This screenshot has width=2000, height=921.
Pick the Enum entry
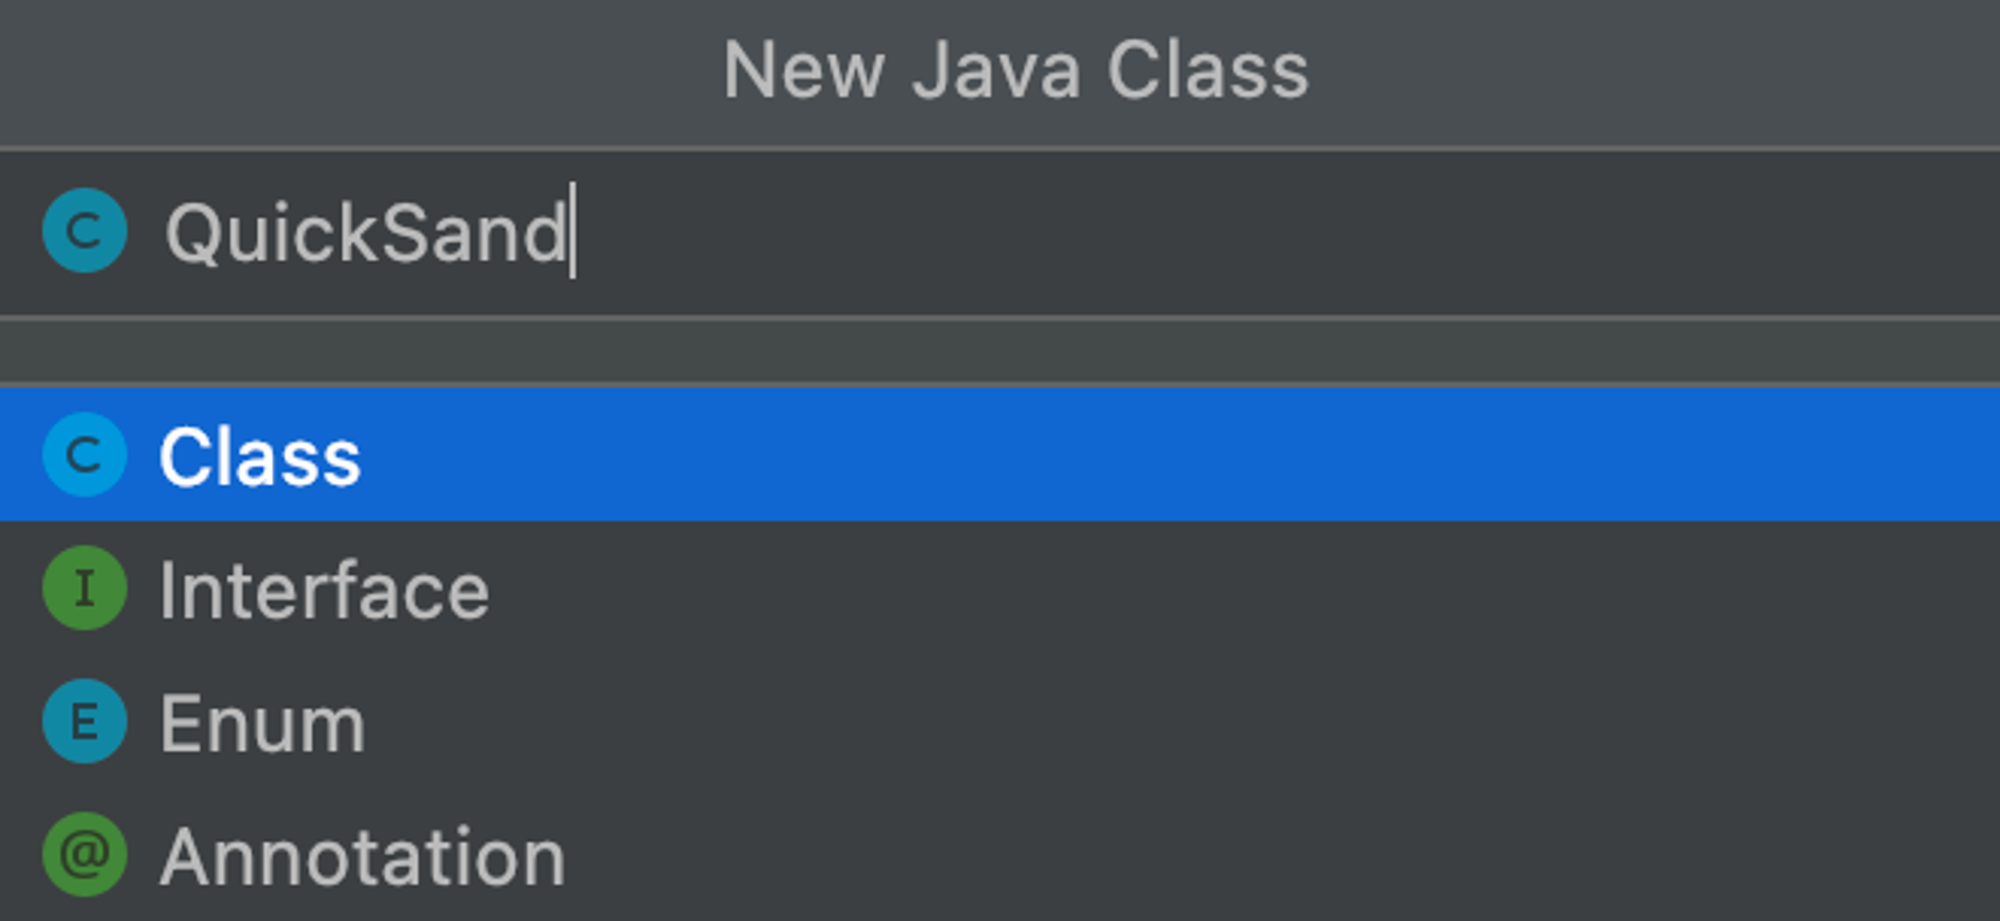click(x=1000, y=721)
